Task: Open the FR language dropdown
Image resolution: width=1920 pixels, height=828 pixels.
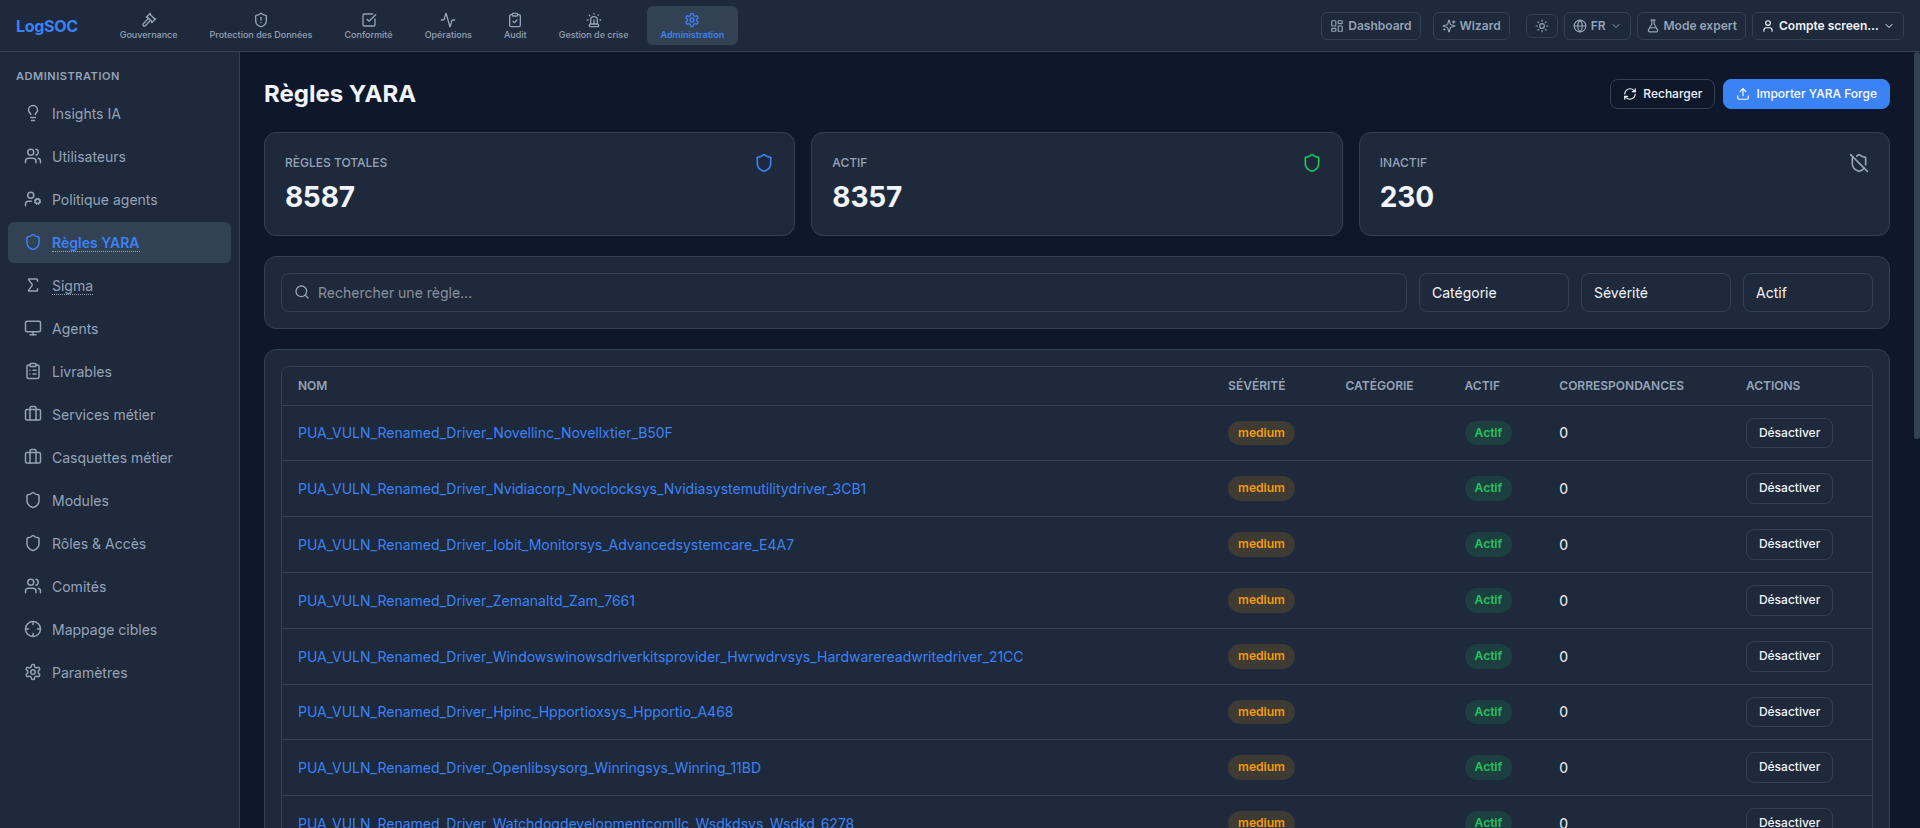Action: tap(1597, 26)
